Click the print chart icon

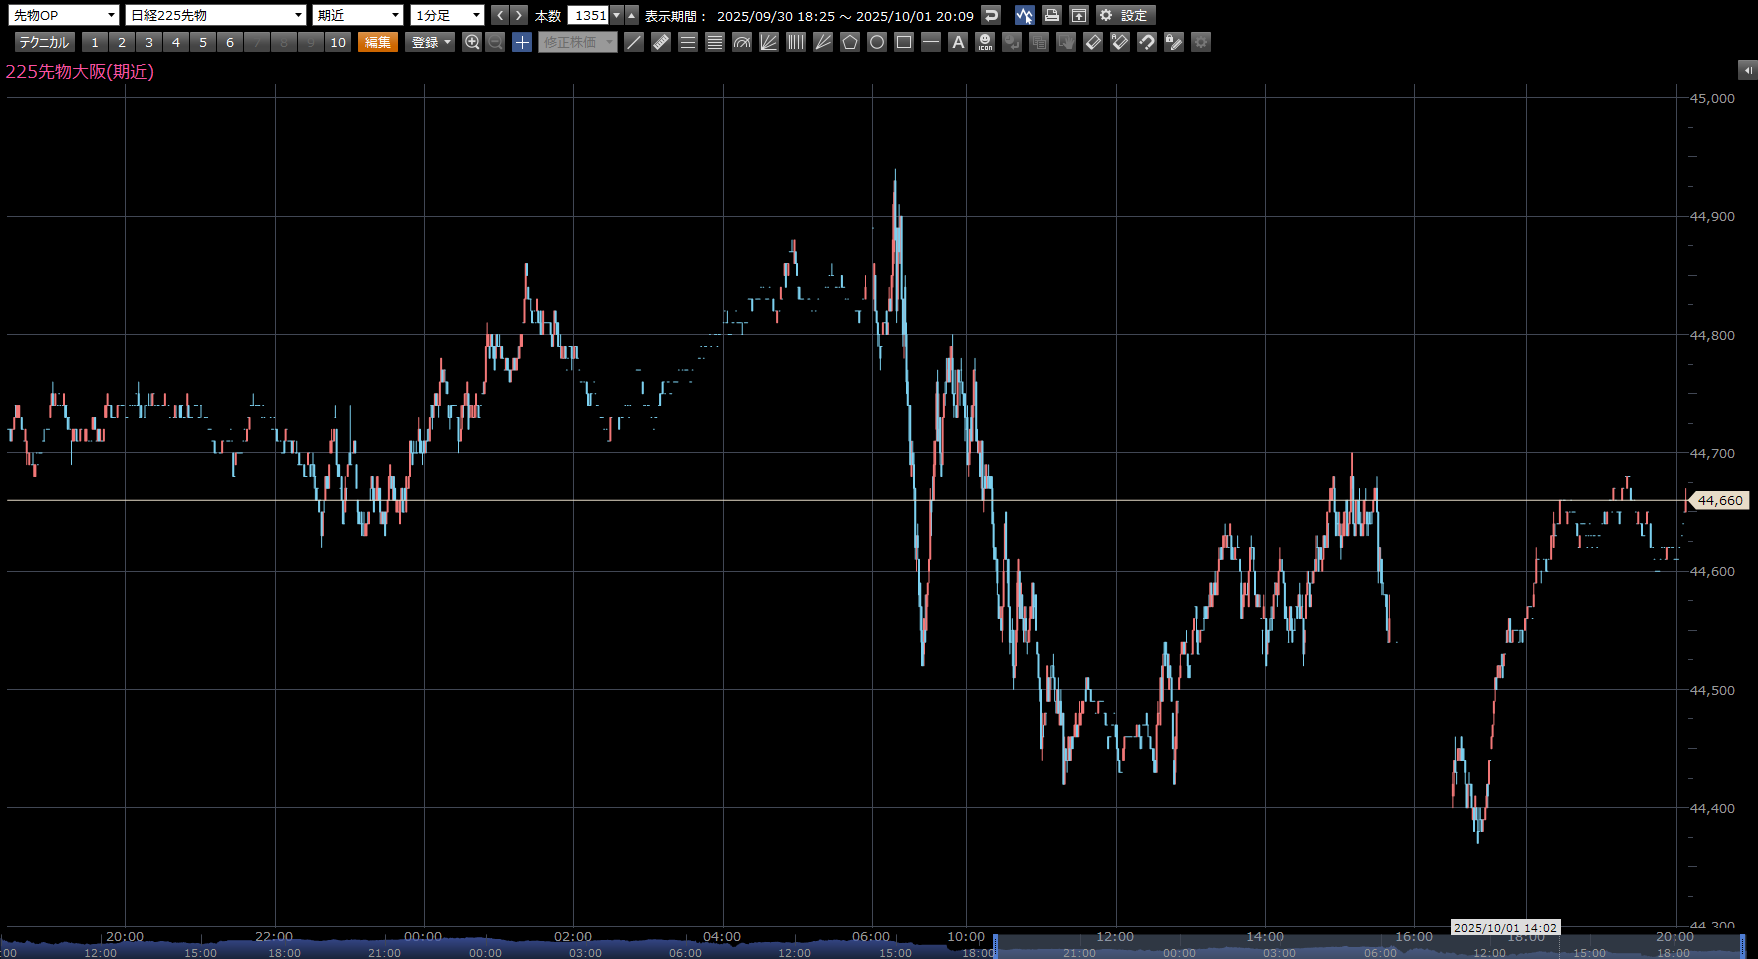coord(1051,15)
